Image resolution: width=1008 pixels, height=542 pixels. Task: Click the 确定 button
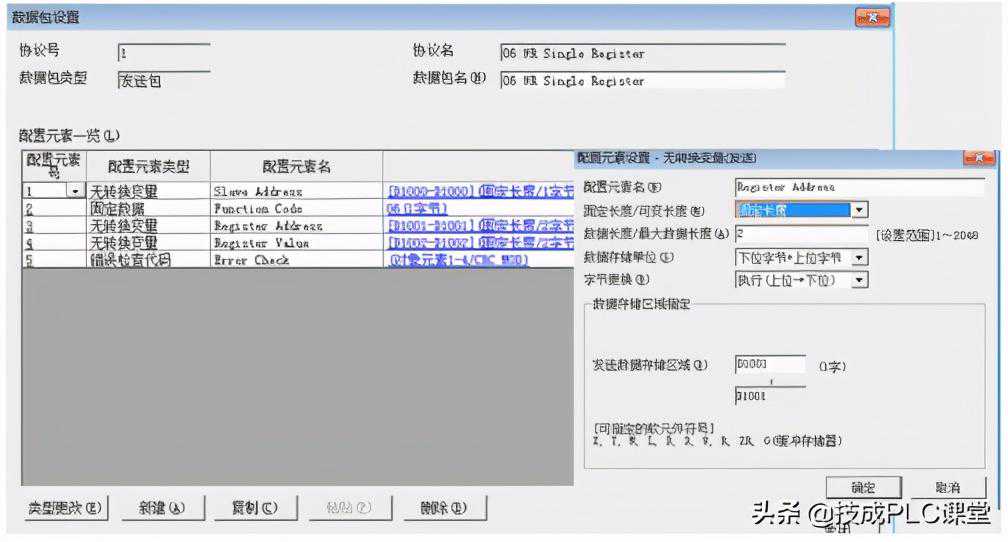pos(863,487)
